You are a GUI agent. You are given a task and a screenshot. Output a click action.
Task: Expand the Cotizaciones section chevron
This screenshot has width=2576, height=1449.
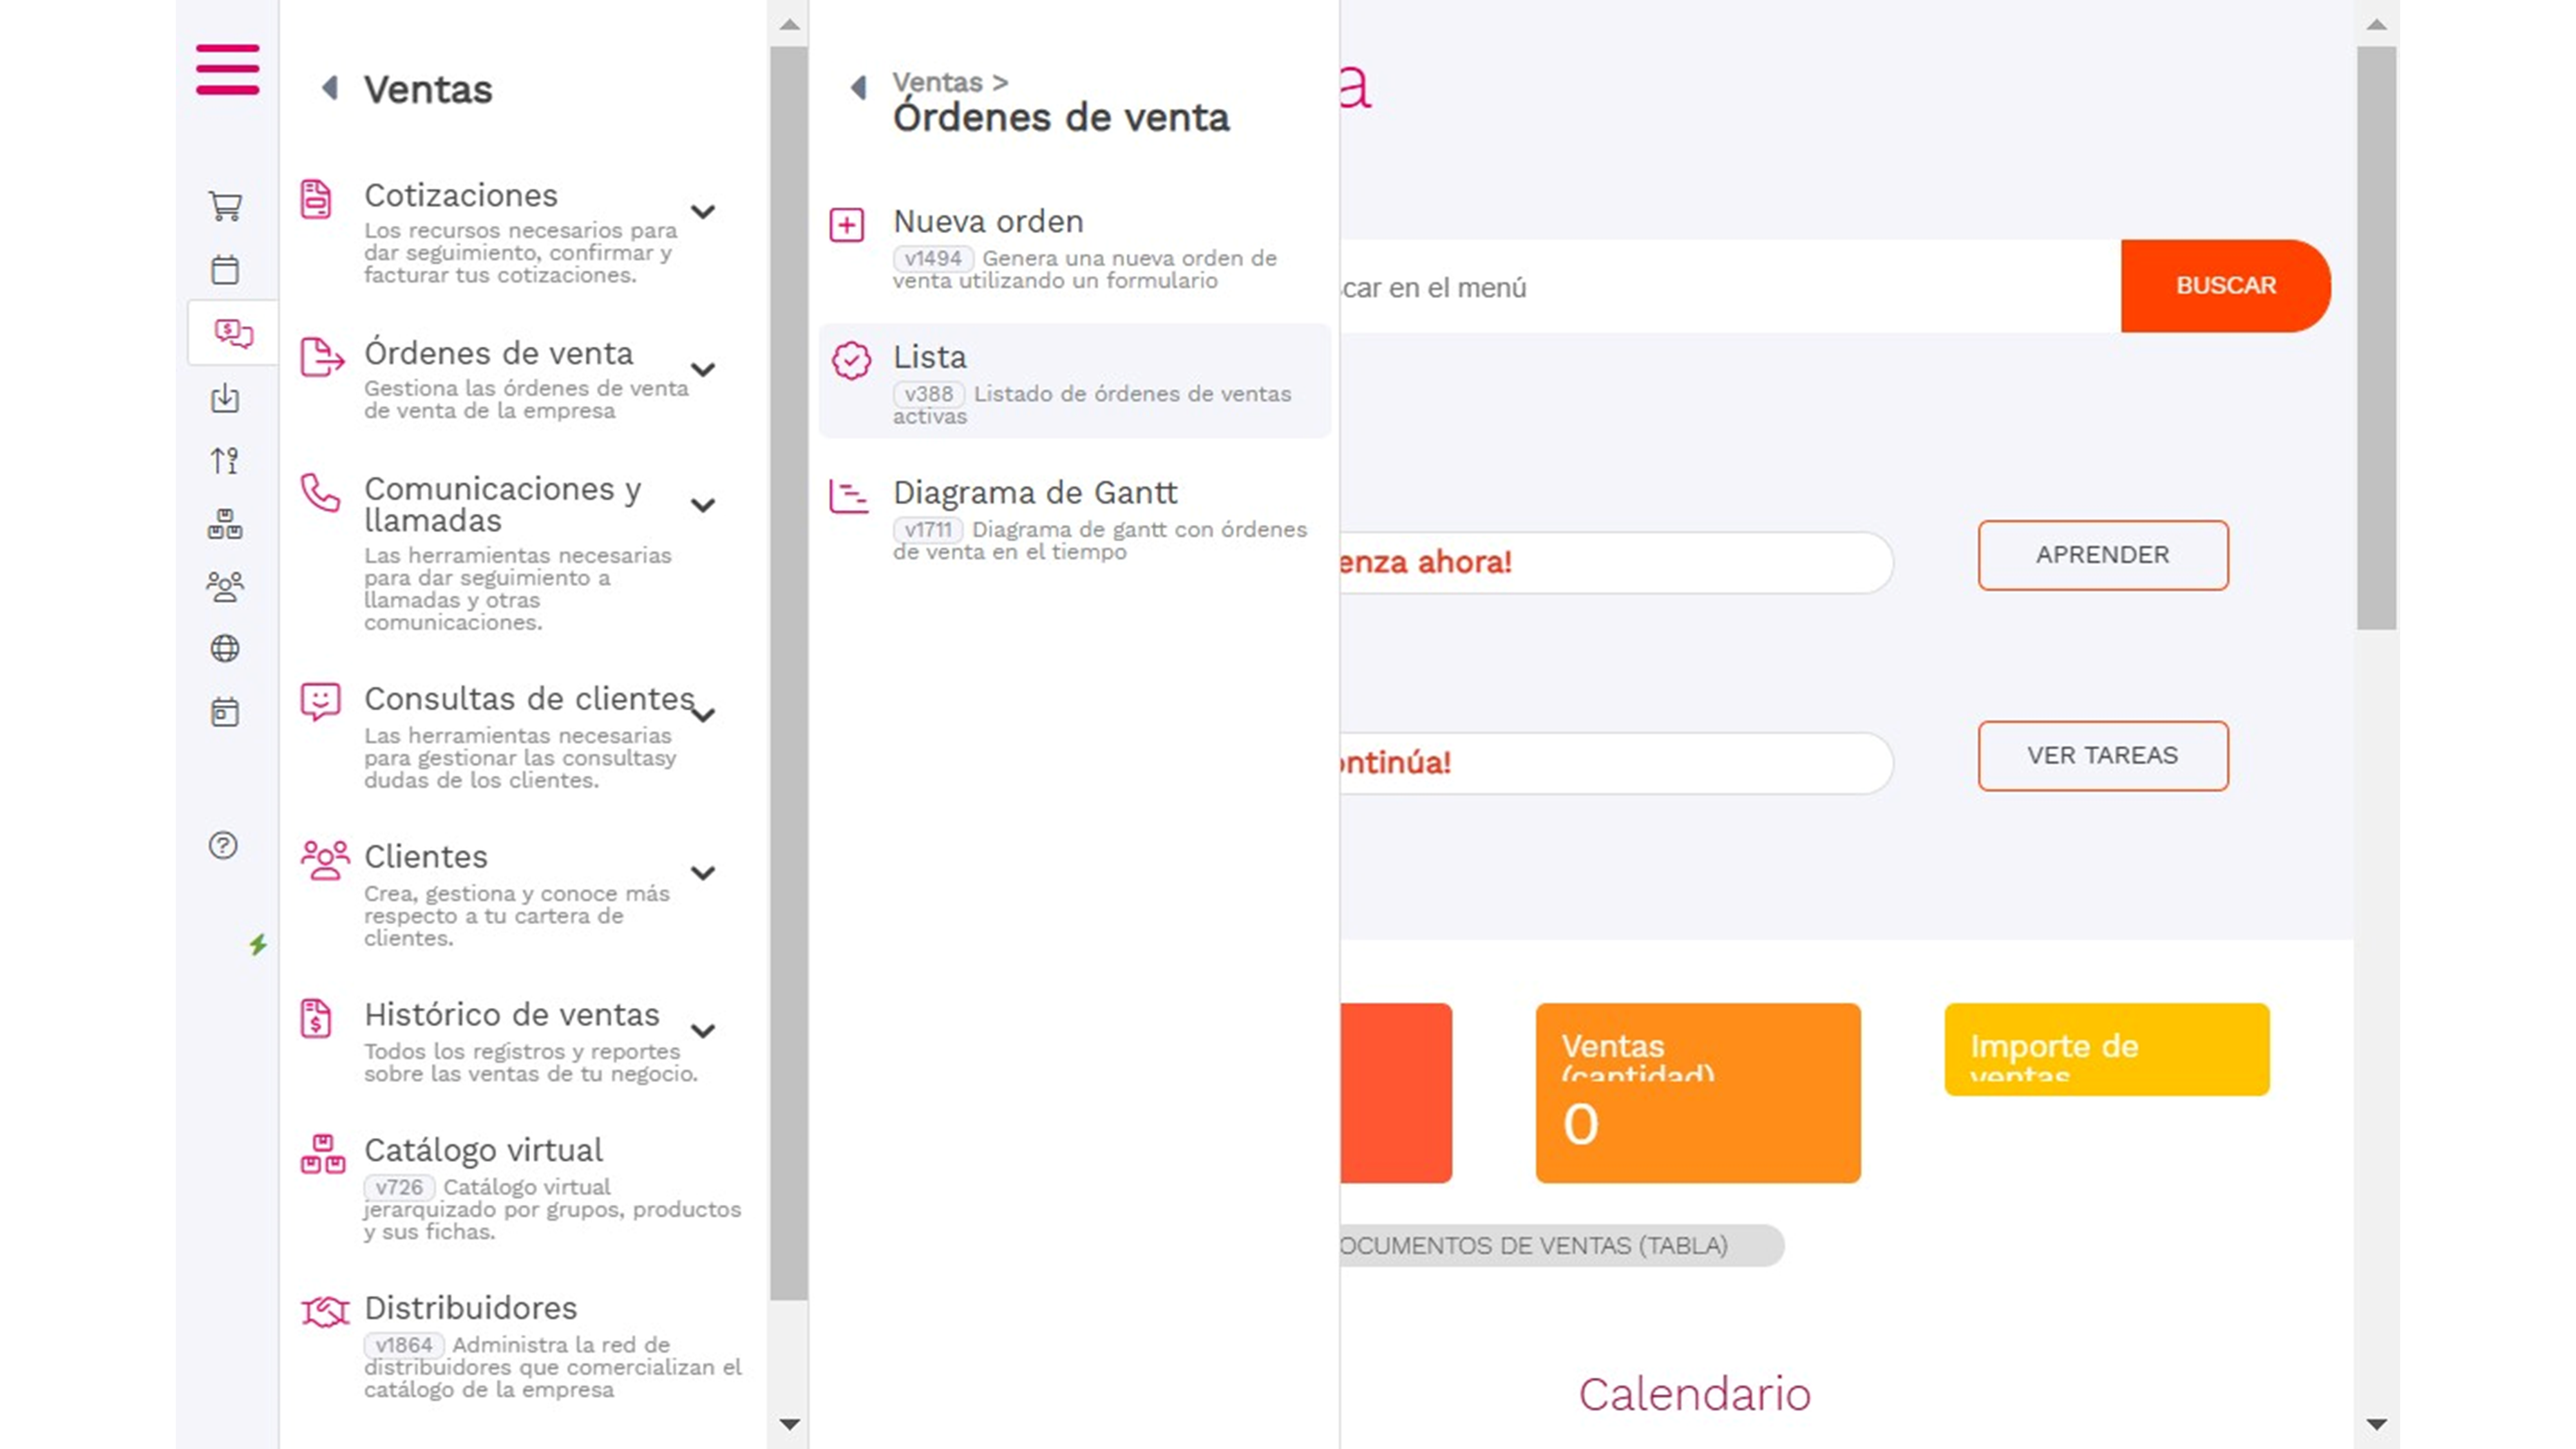point(703,212)
